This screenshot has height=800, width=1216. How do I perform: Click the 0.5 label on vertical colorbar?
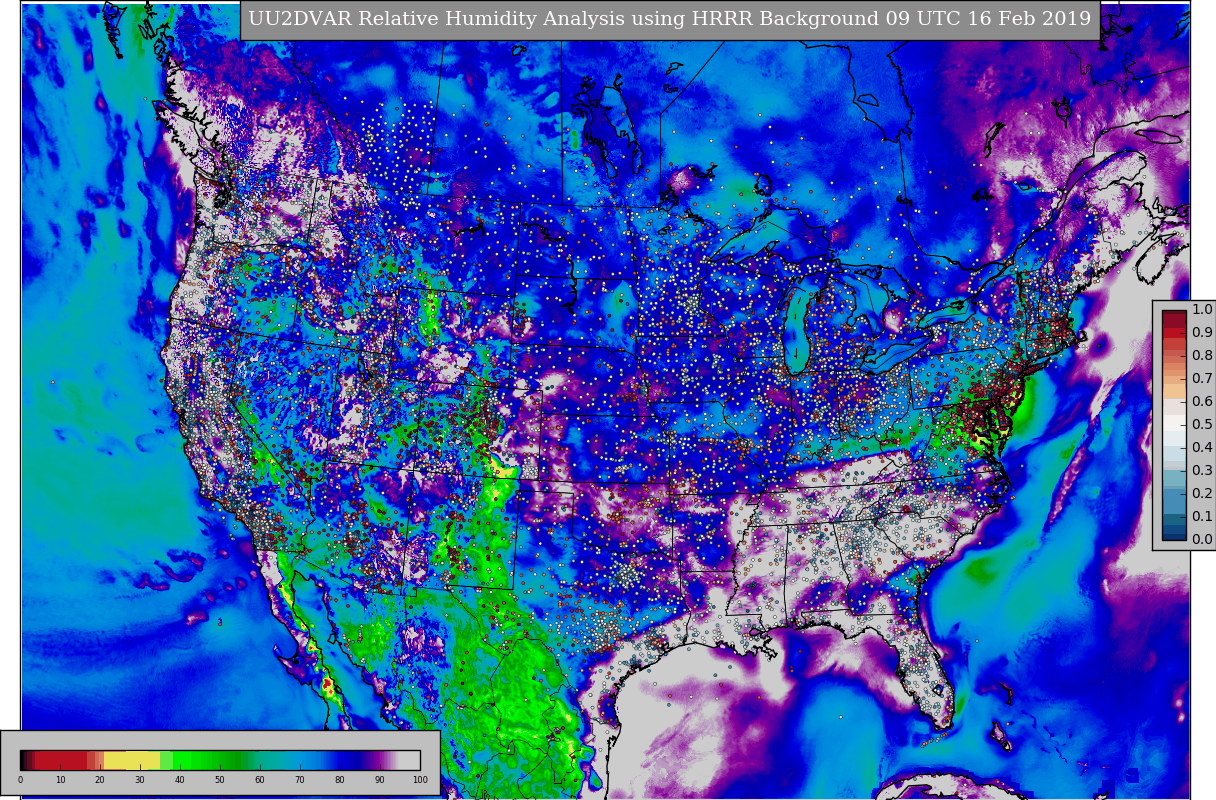click(1202, 425)
